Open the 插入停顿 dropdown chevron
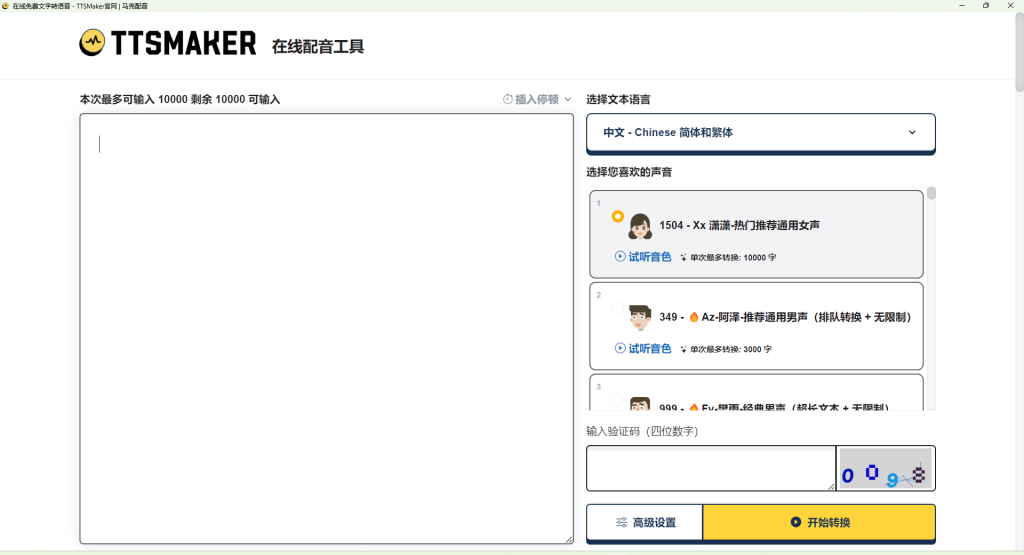 [x=568, y=99]
